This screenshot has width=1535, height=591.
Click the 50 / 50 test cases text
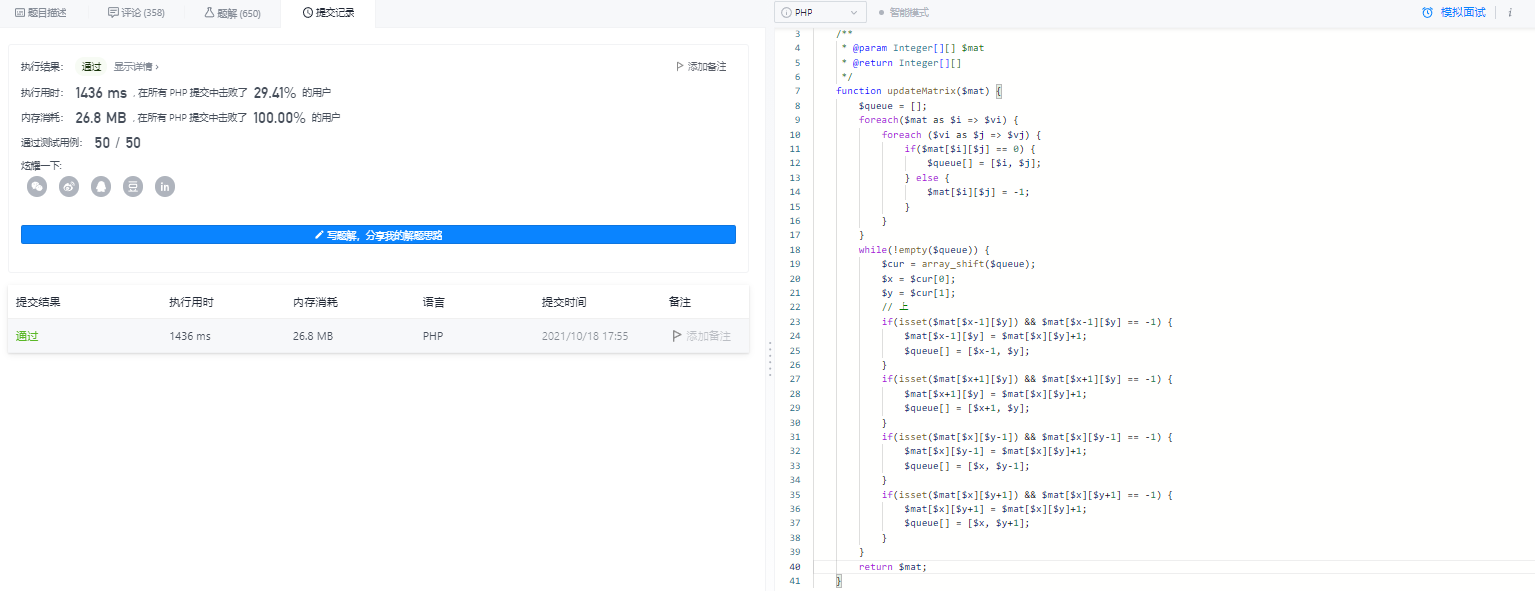coord(117,143)
